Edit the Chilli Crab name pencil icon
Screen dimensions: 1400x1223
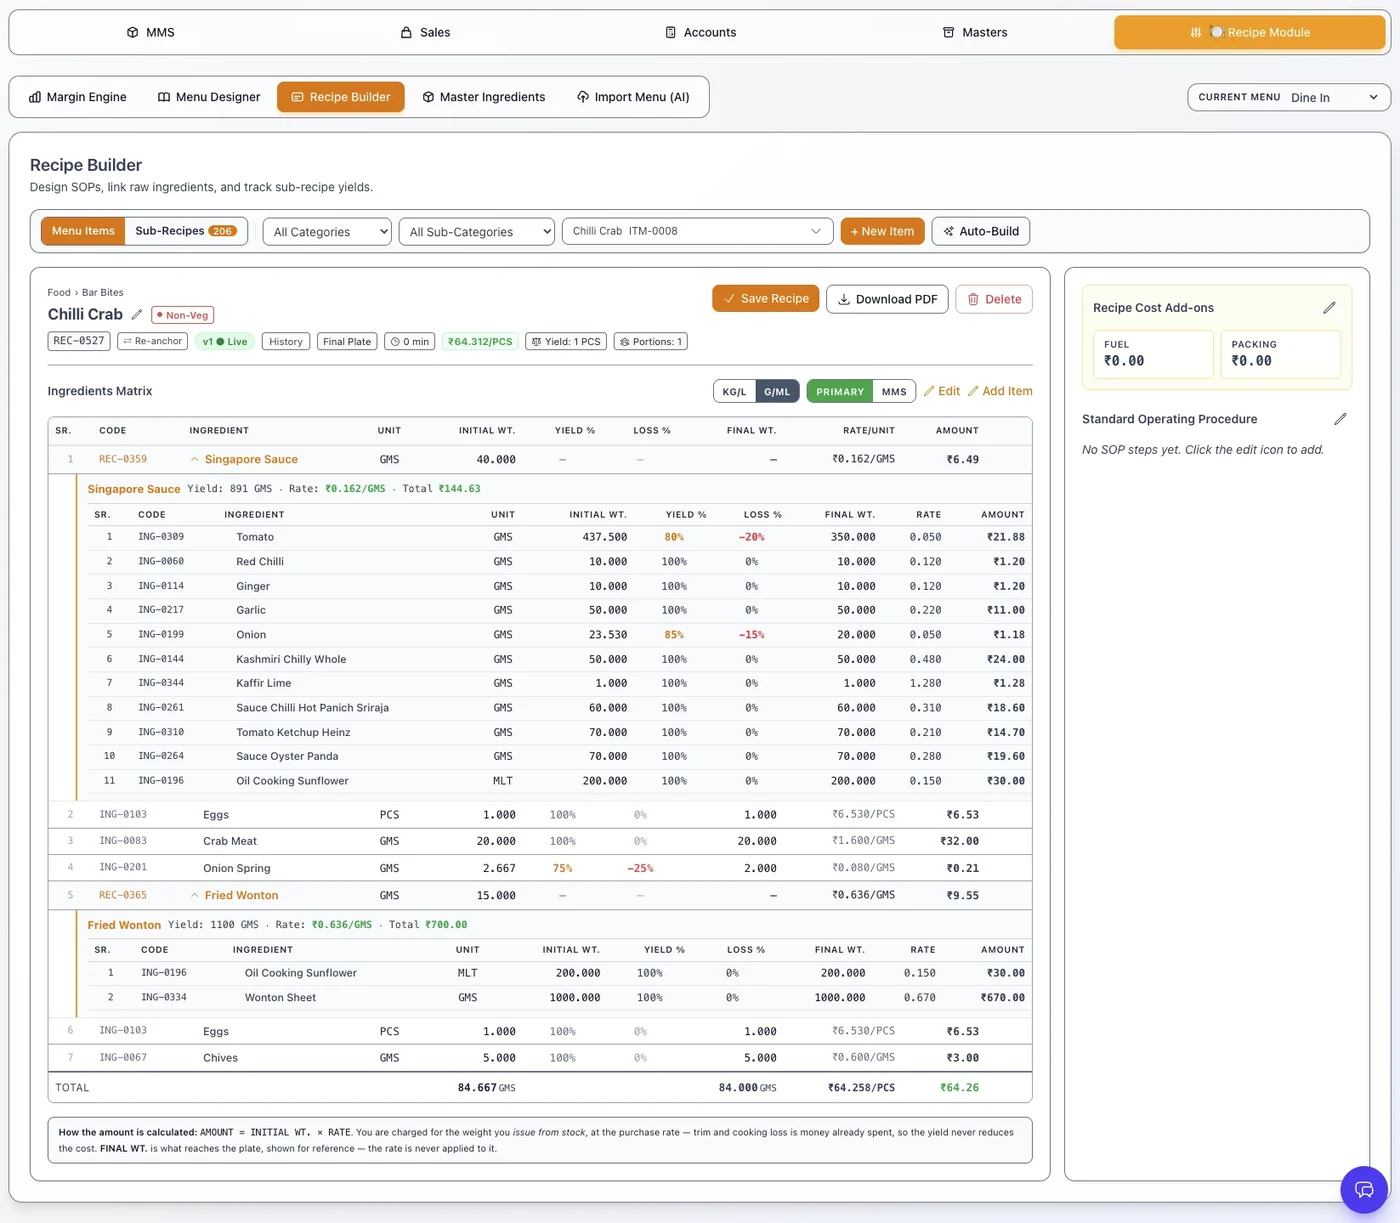pos(137,314)
